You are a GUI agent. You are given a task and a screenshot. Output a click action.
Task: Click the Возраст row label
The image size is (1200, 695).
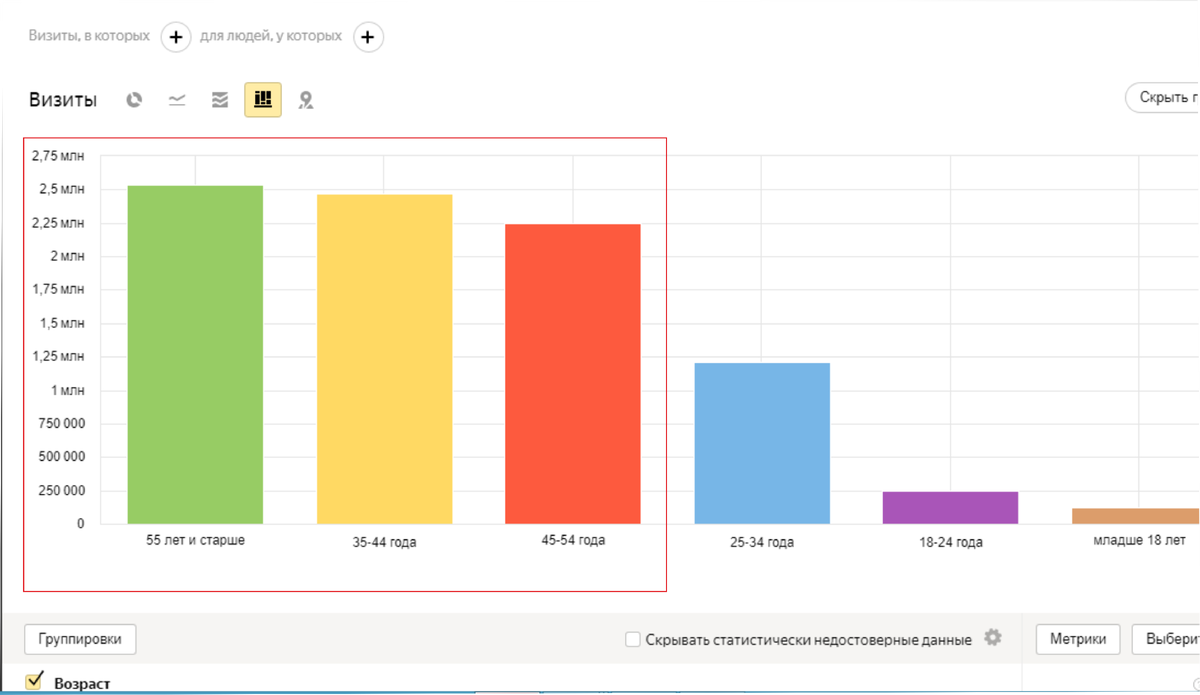tap(82, 684)
